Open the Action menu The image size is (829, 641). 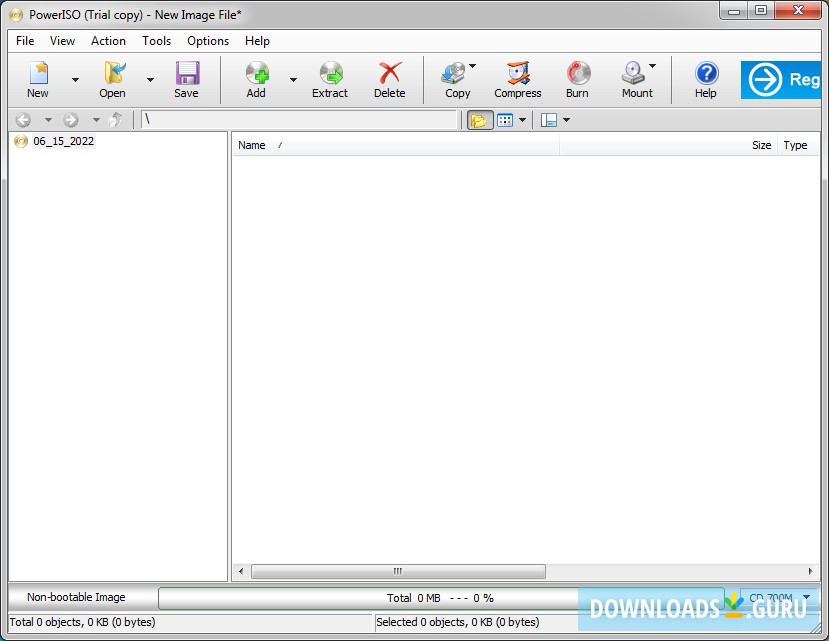point(108,41)
